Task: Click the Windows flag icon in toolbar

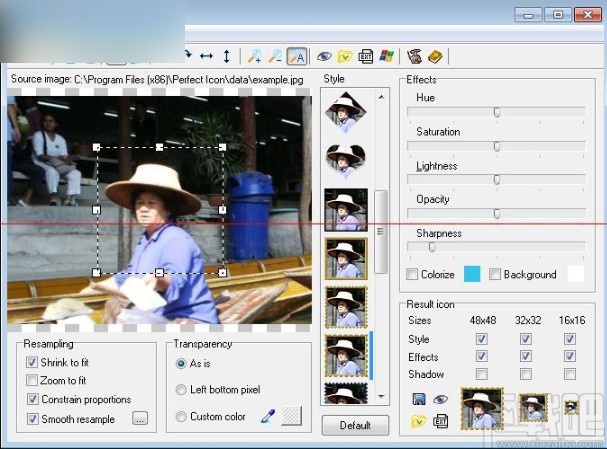Action: (x=386, y=57)
